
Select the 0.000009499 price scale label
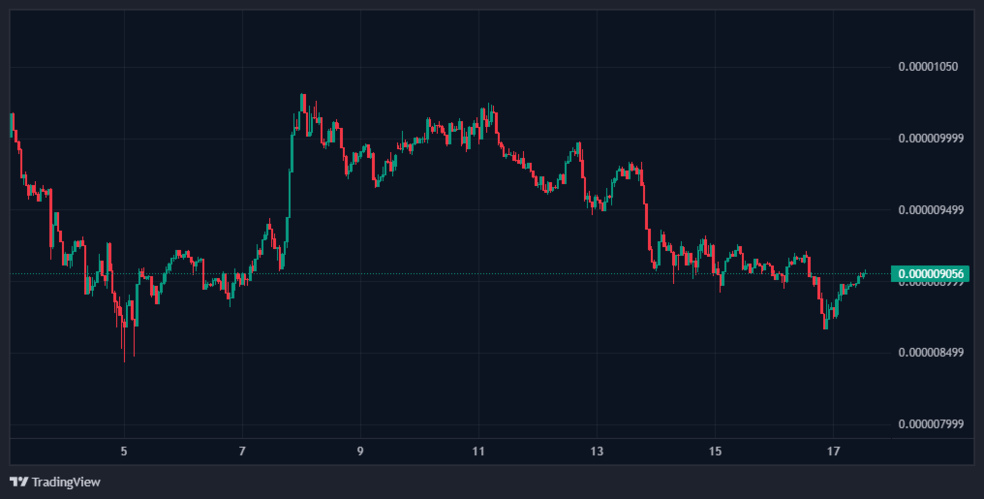[x=930, y=210]
